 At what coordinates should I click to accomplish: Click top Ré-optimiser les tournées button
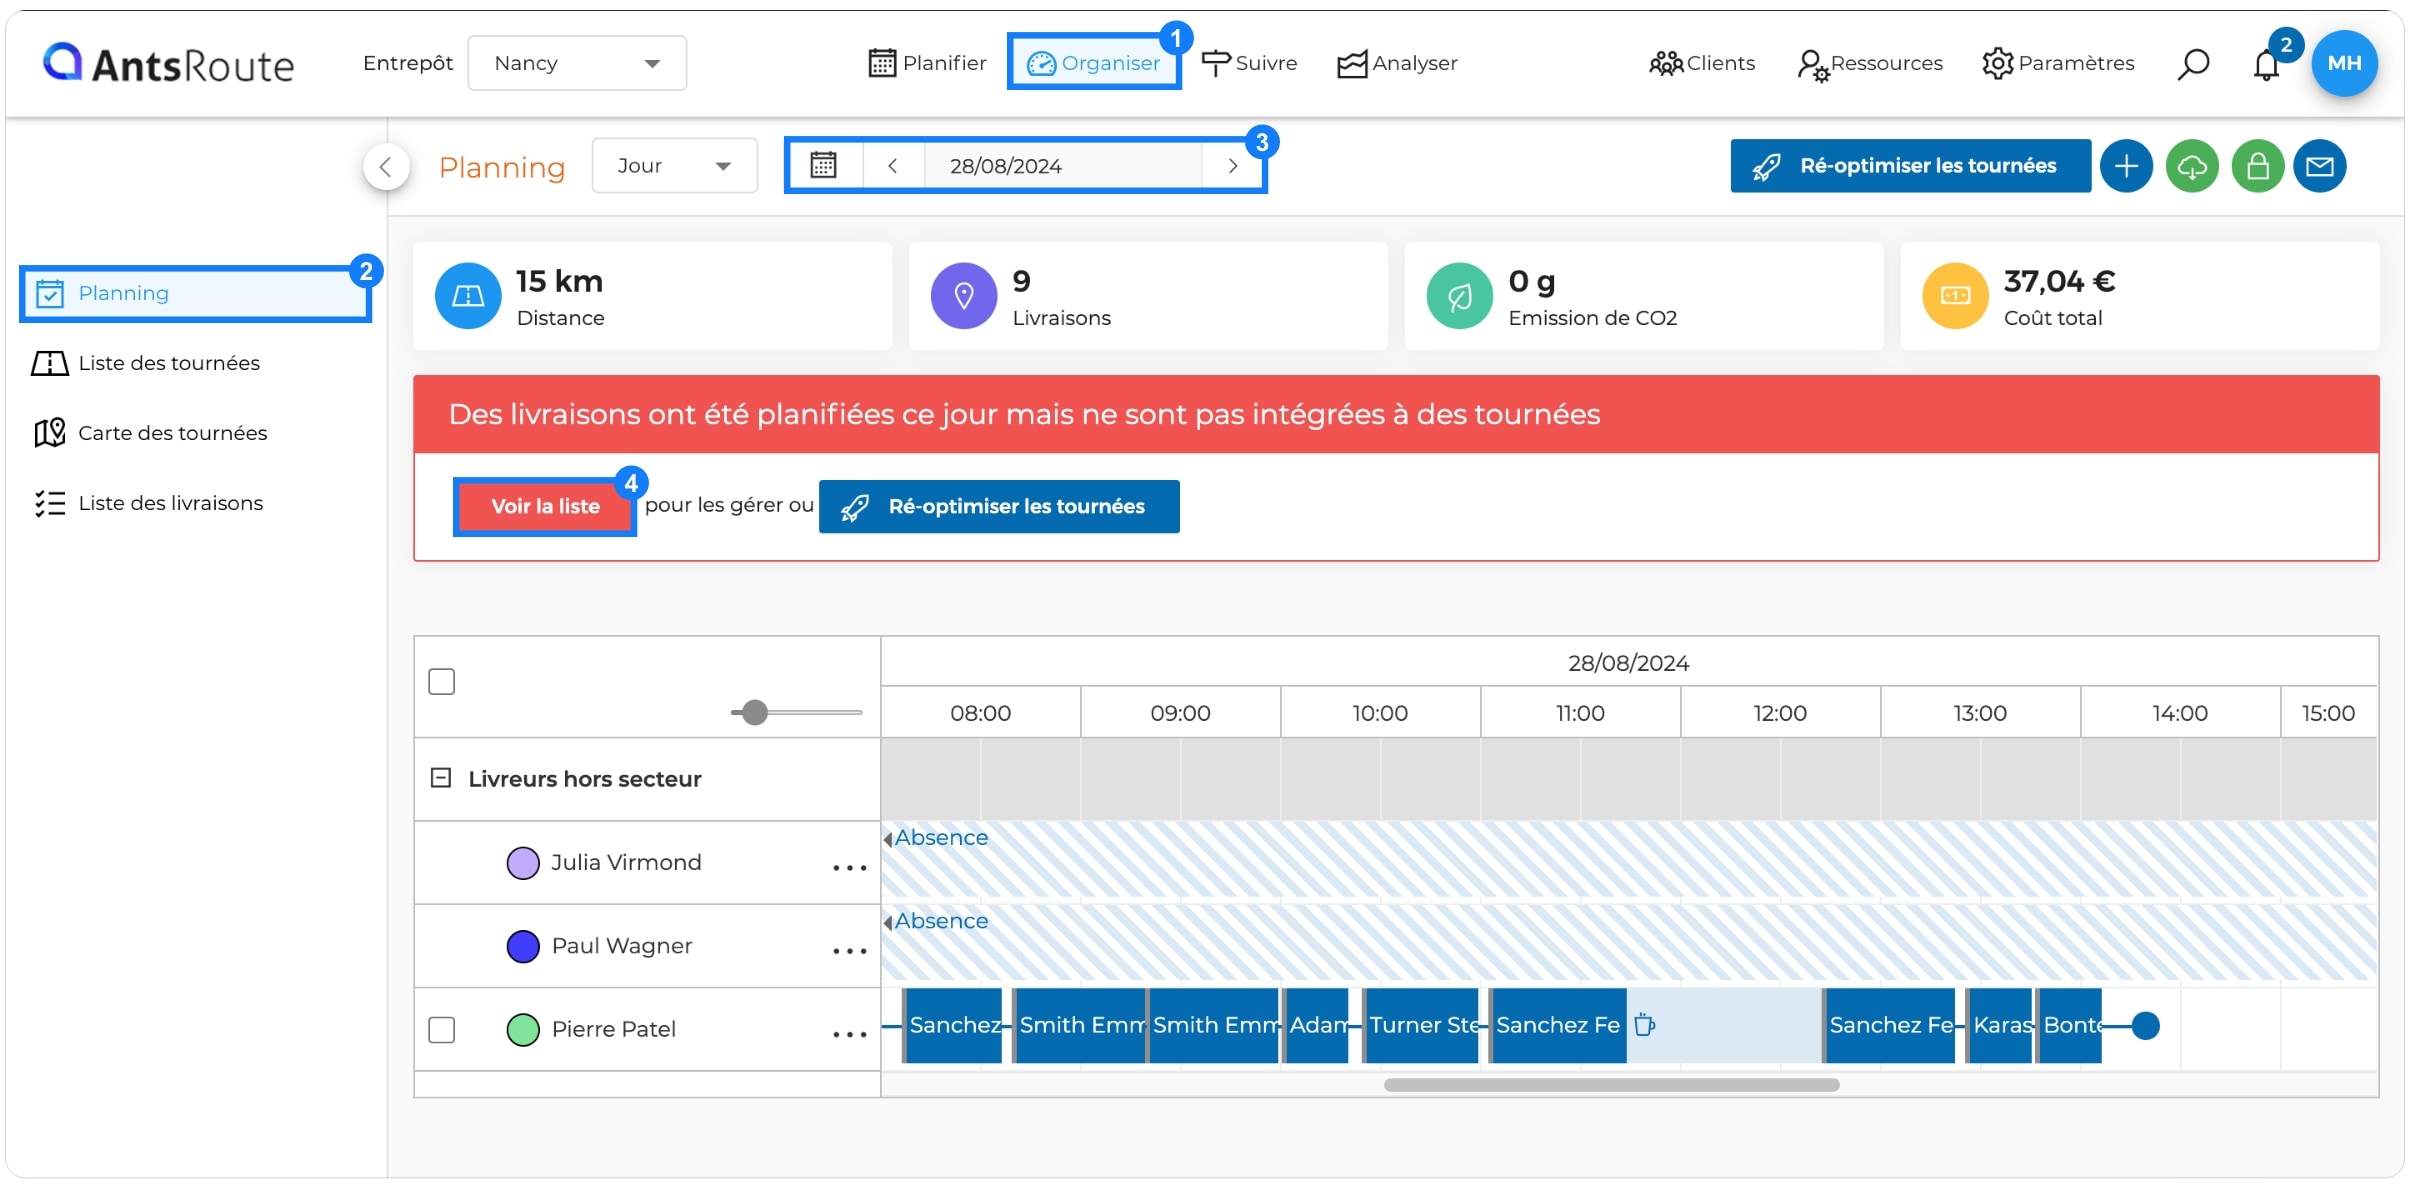pyautogui.click(x=1910, y=166)
